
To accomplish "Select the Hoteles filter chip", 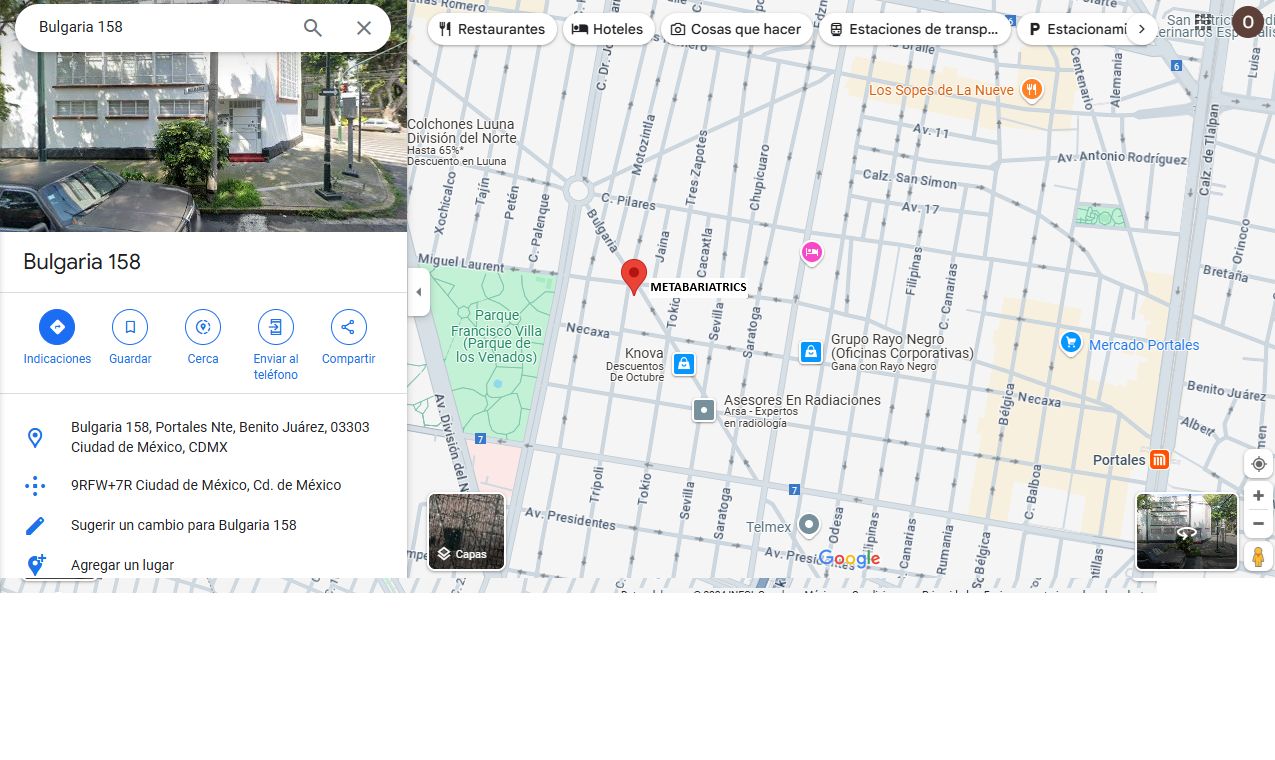I will coord(607,29).
